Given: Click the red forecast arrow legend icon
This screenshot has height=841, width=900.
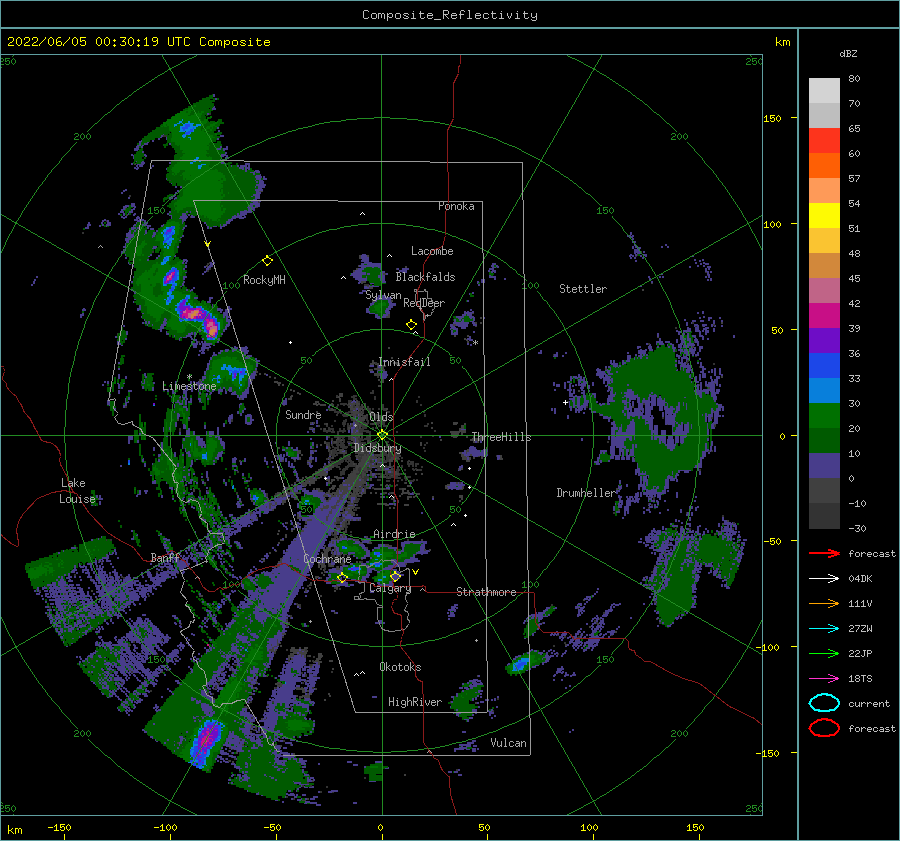Looking at the screenshot, I should click(824, 553).
